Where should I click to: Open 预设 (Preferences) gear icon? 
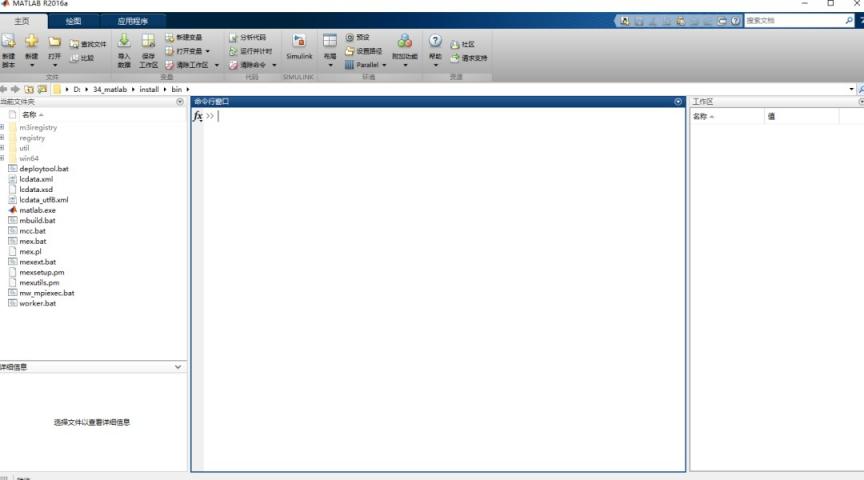coord(349,37)
